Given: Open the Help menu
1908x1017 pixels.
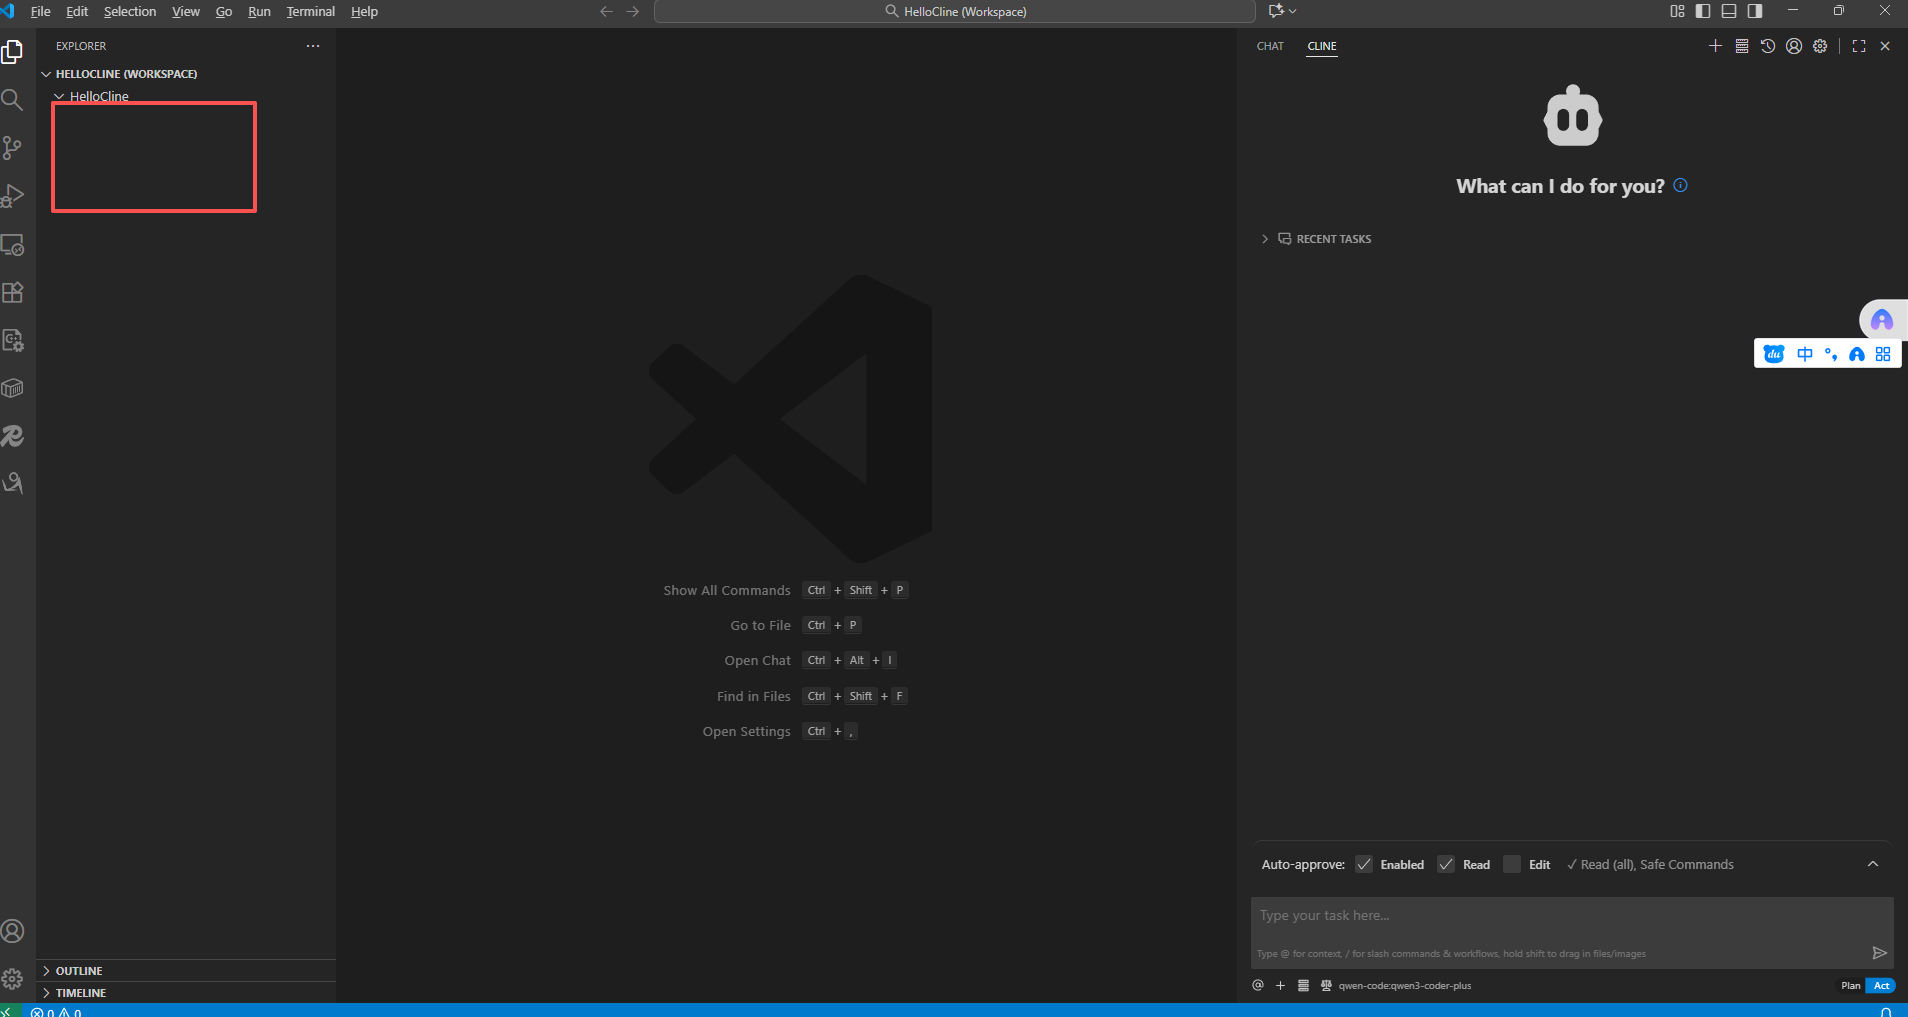Looking at the screenshot, I should [364, 11].
